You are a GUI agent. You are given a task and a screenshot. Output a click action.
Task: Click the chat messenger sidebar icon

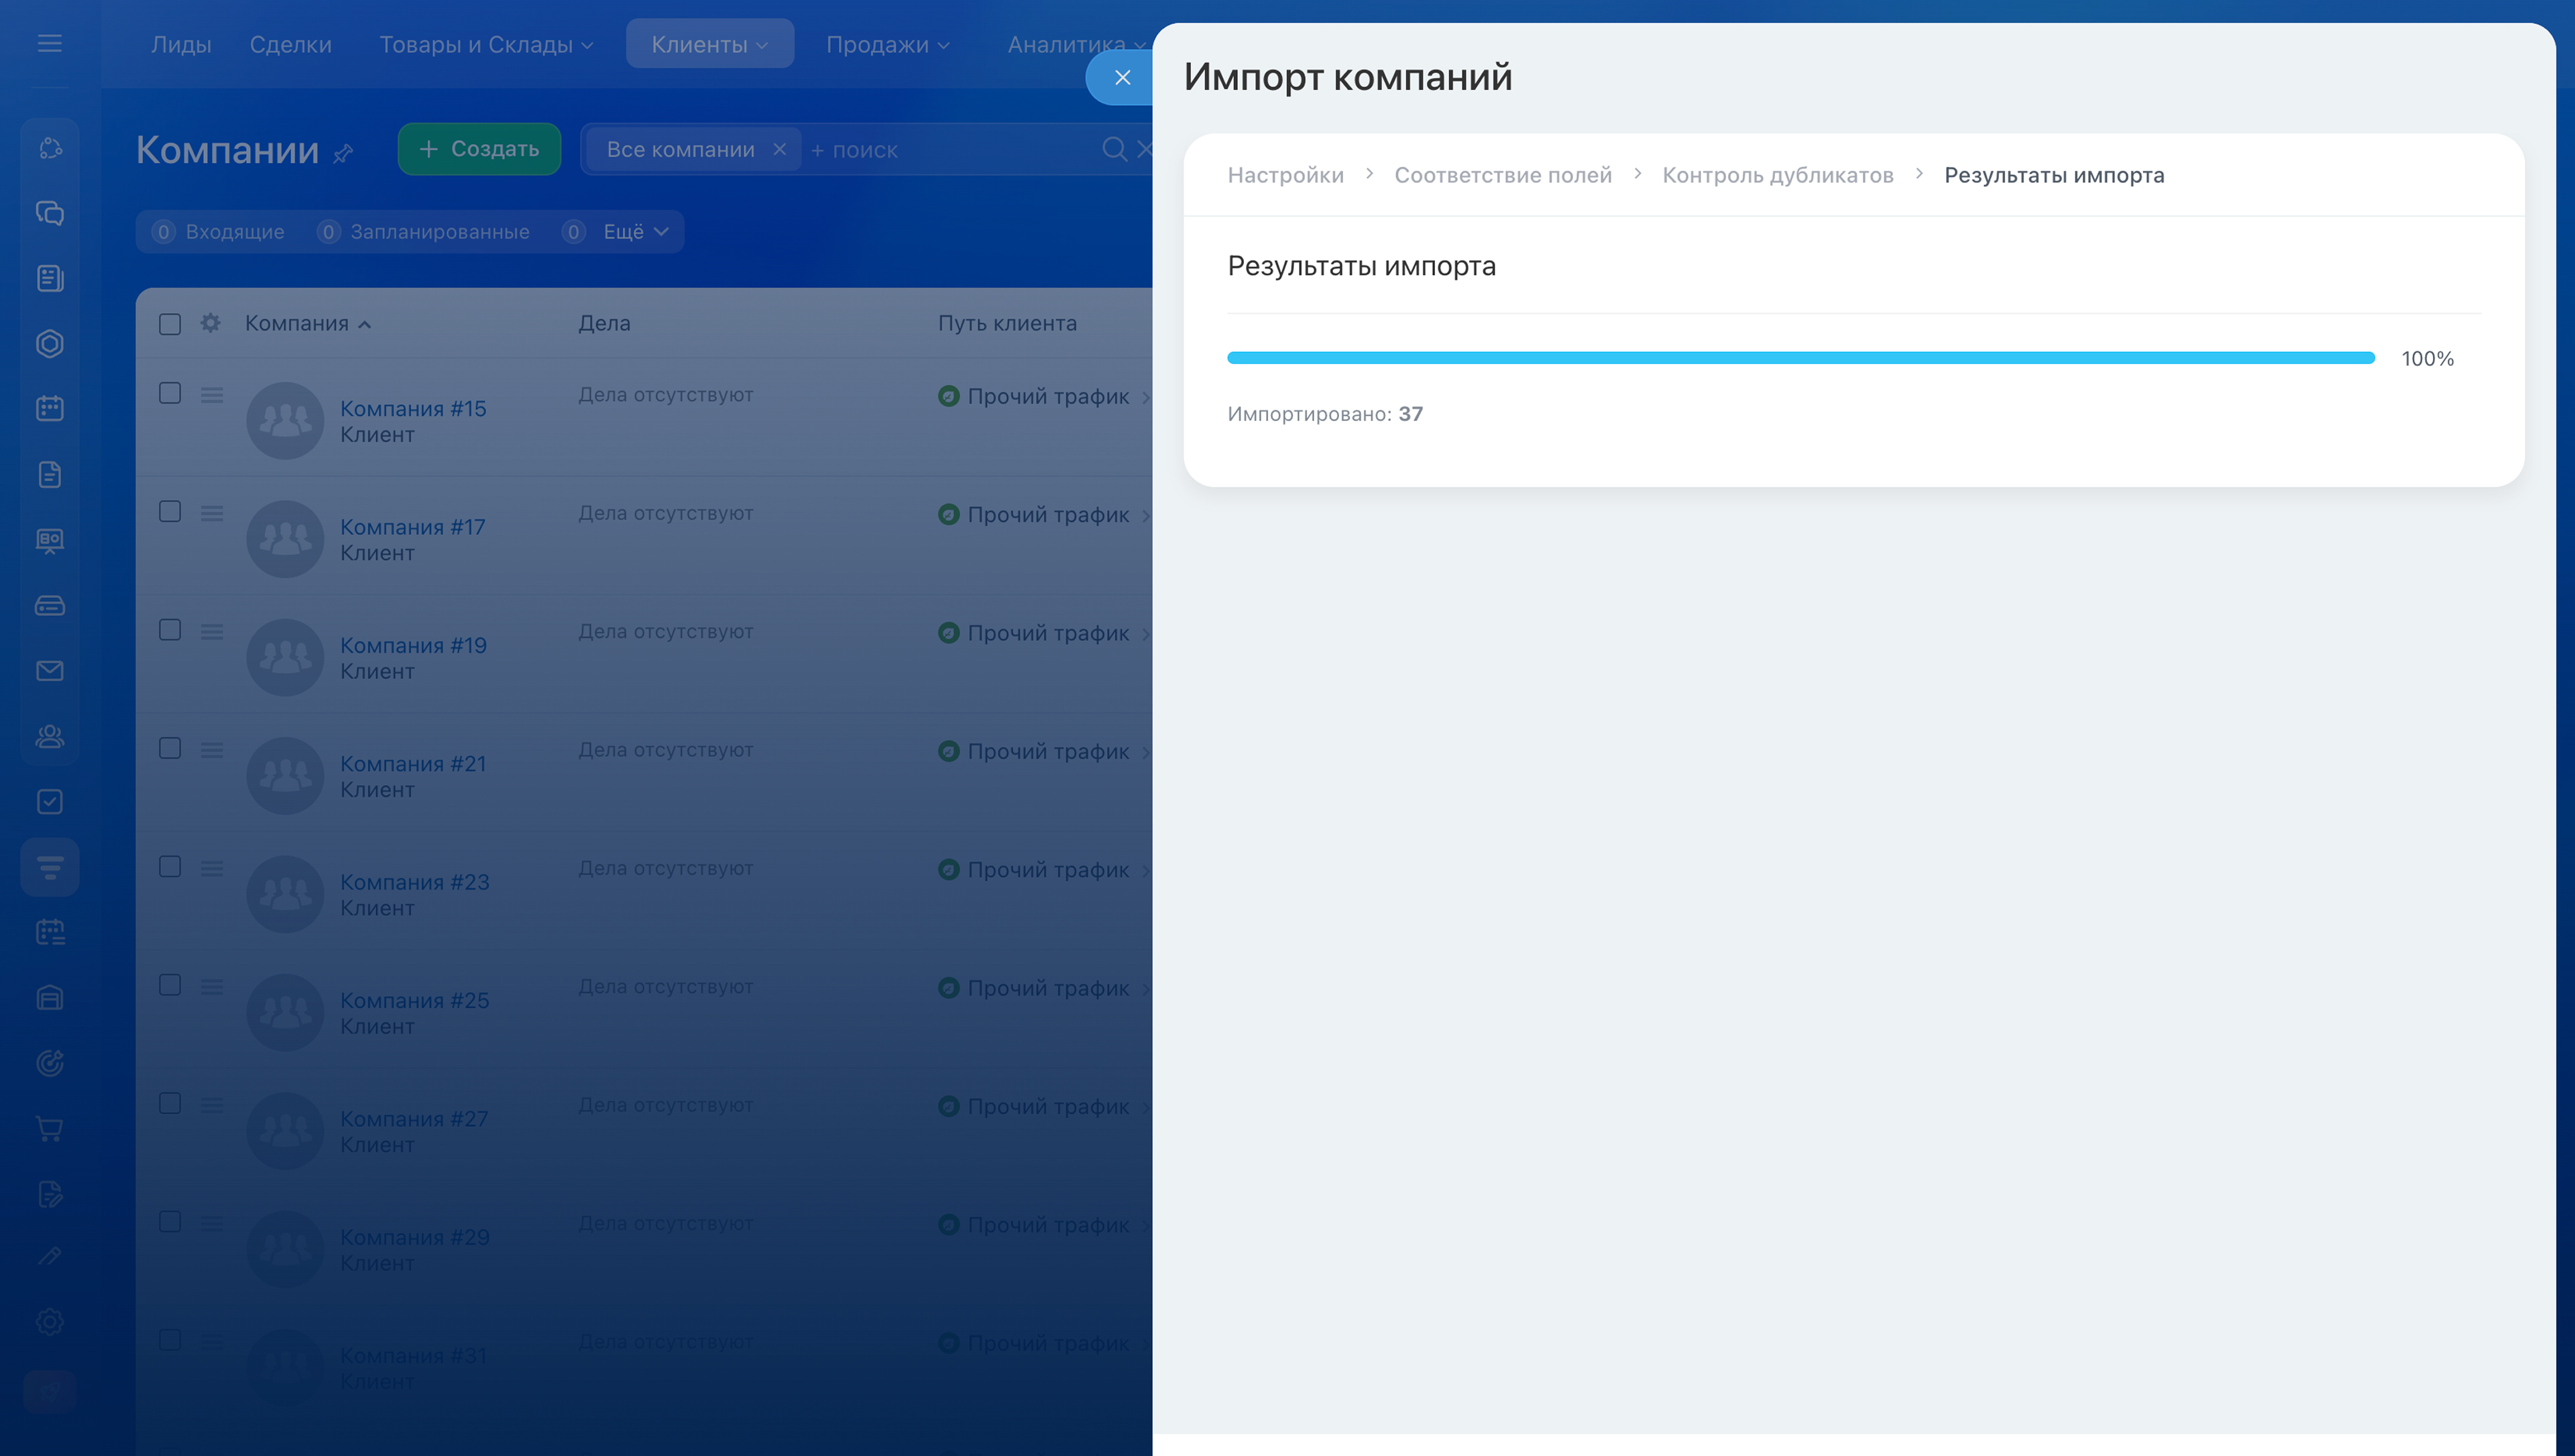point(49,213)
